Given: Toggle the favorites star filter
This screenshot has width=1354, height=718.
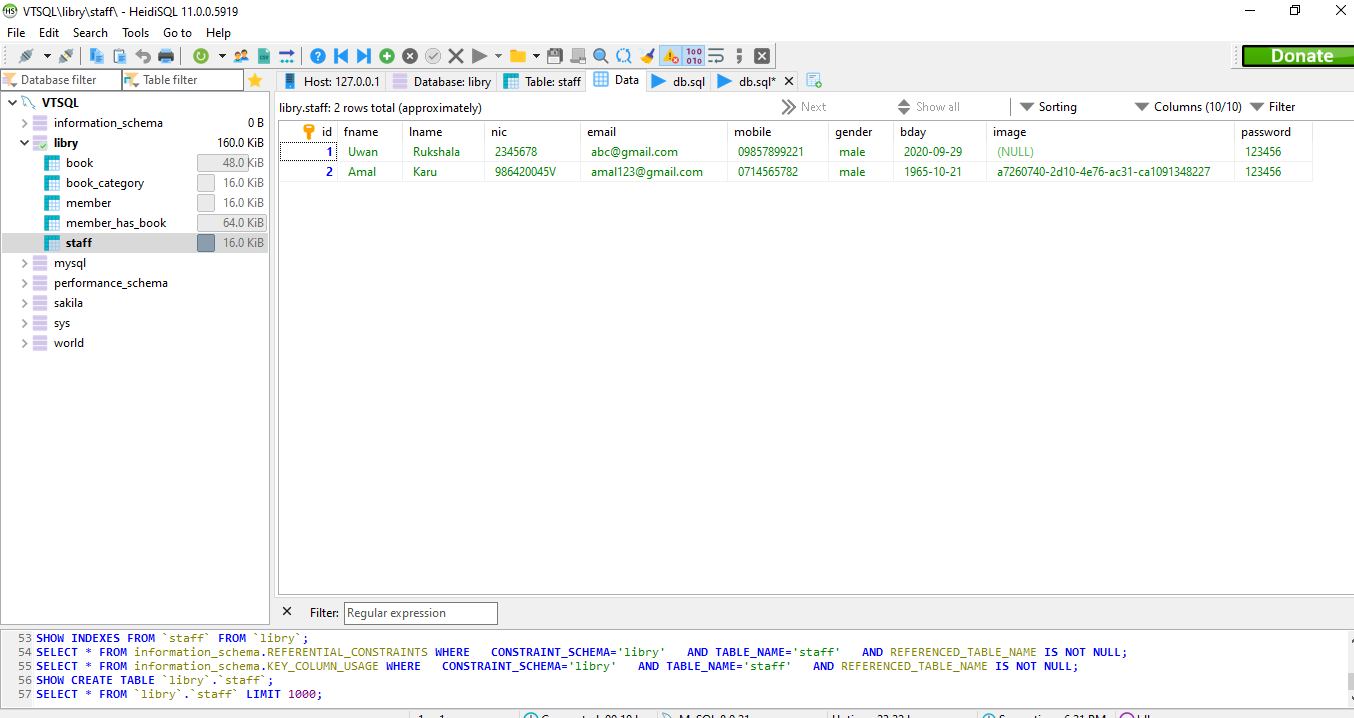Looking at the screenshot, I should 255,80.
